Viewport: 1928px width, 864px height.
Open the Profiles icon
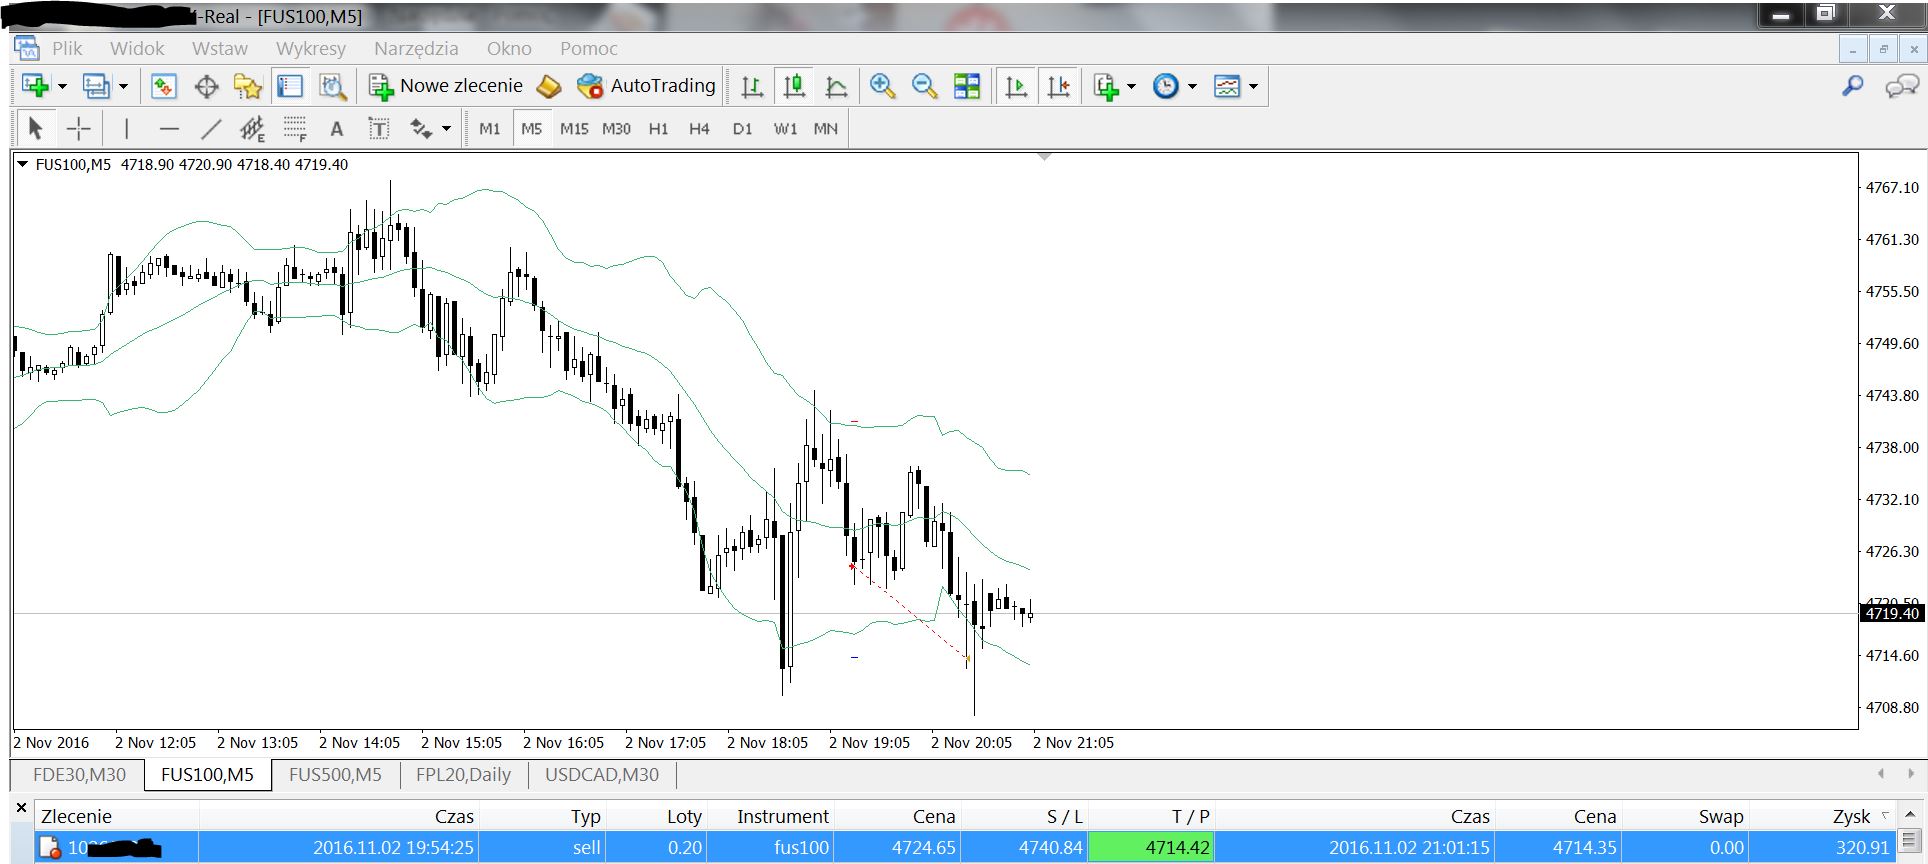[x=96, y=86]
